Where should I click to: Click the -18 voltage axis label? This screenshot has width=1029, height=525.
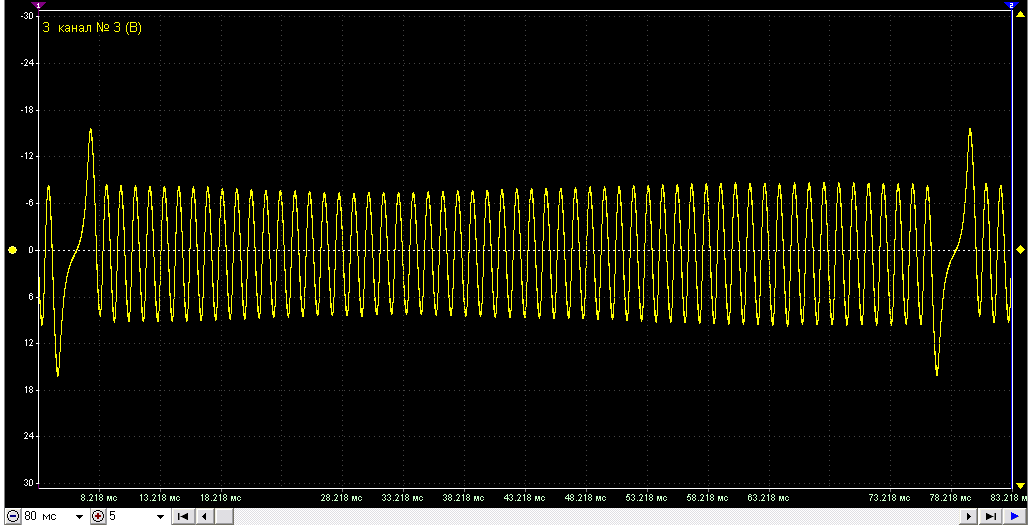[x=28, y=110]
